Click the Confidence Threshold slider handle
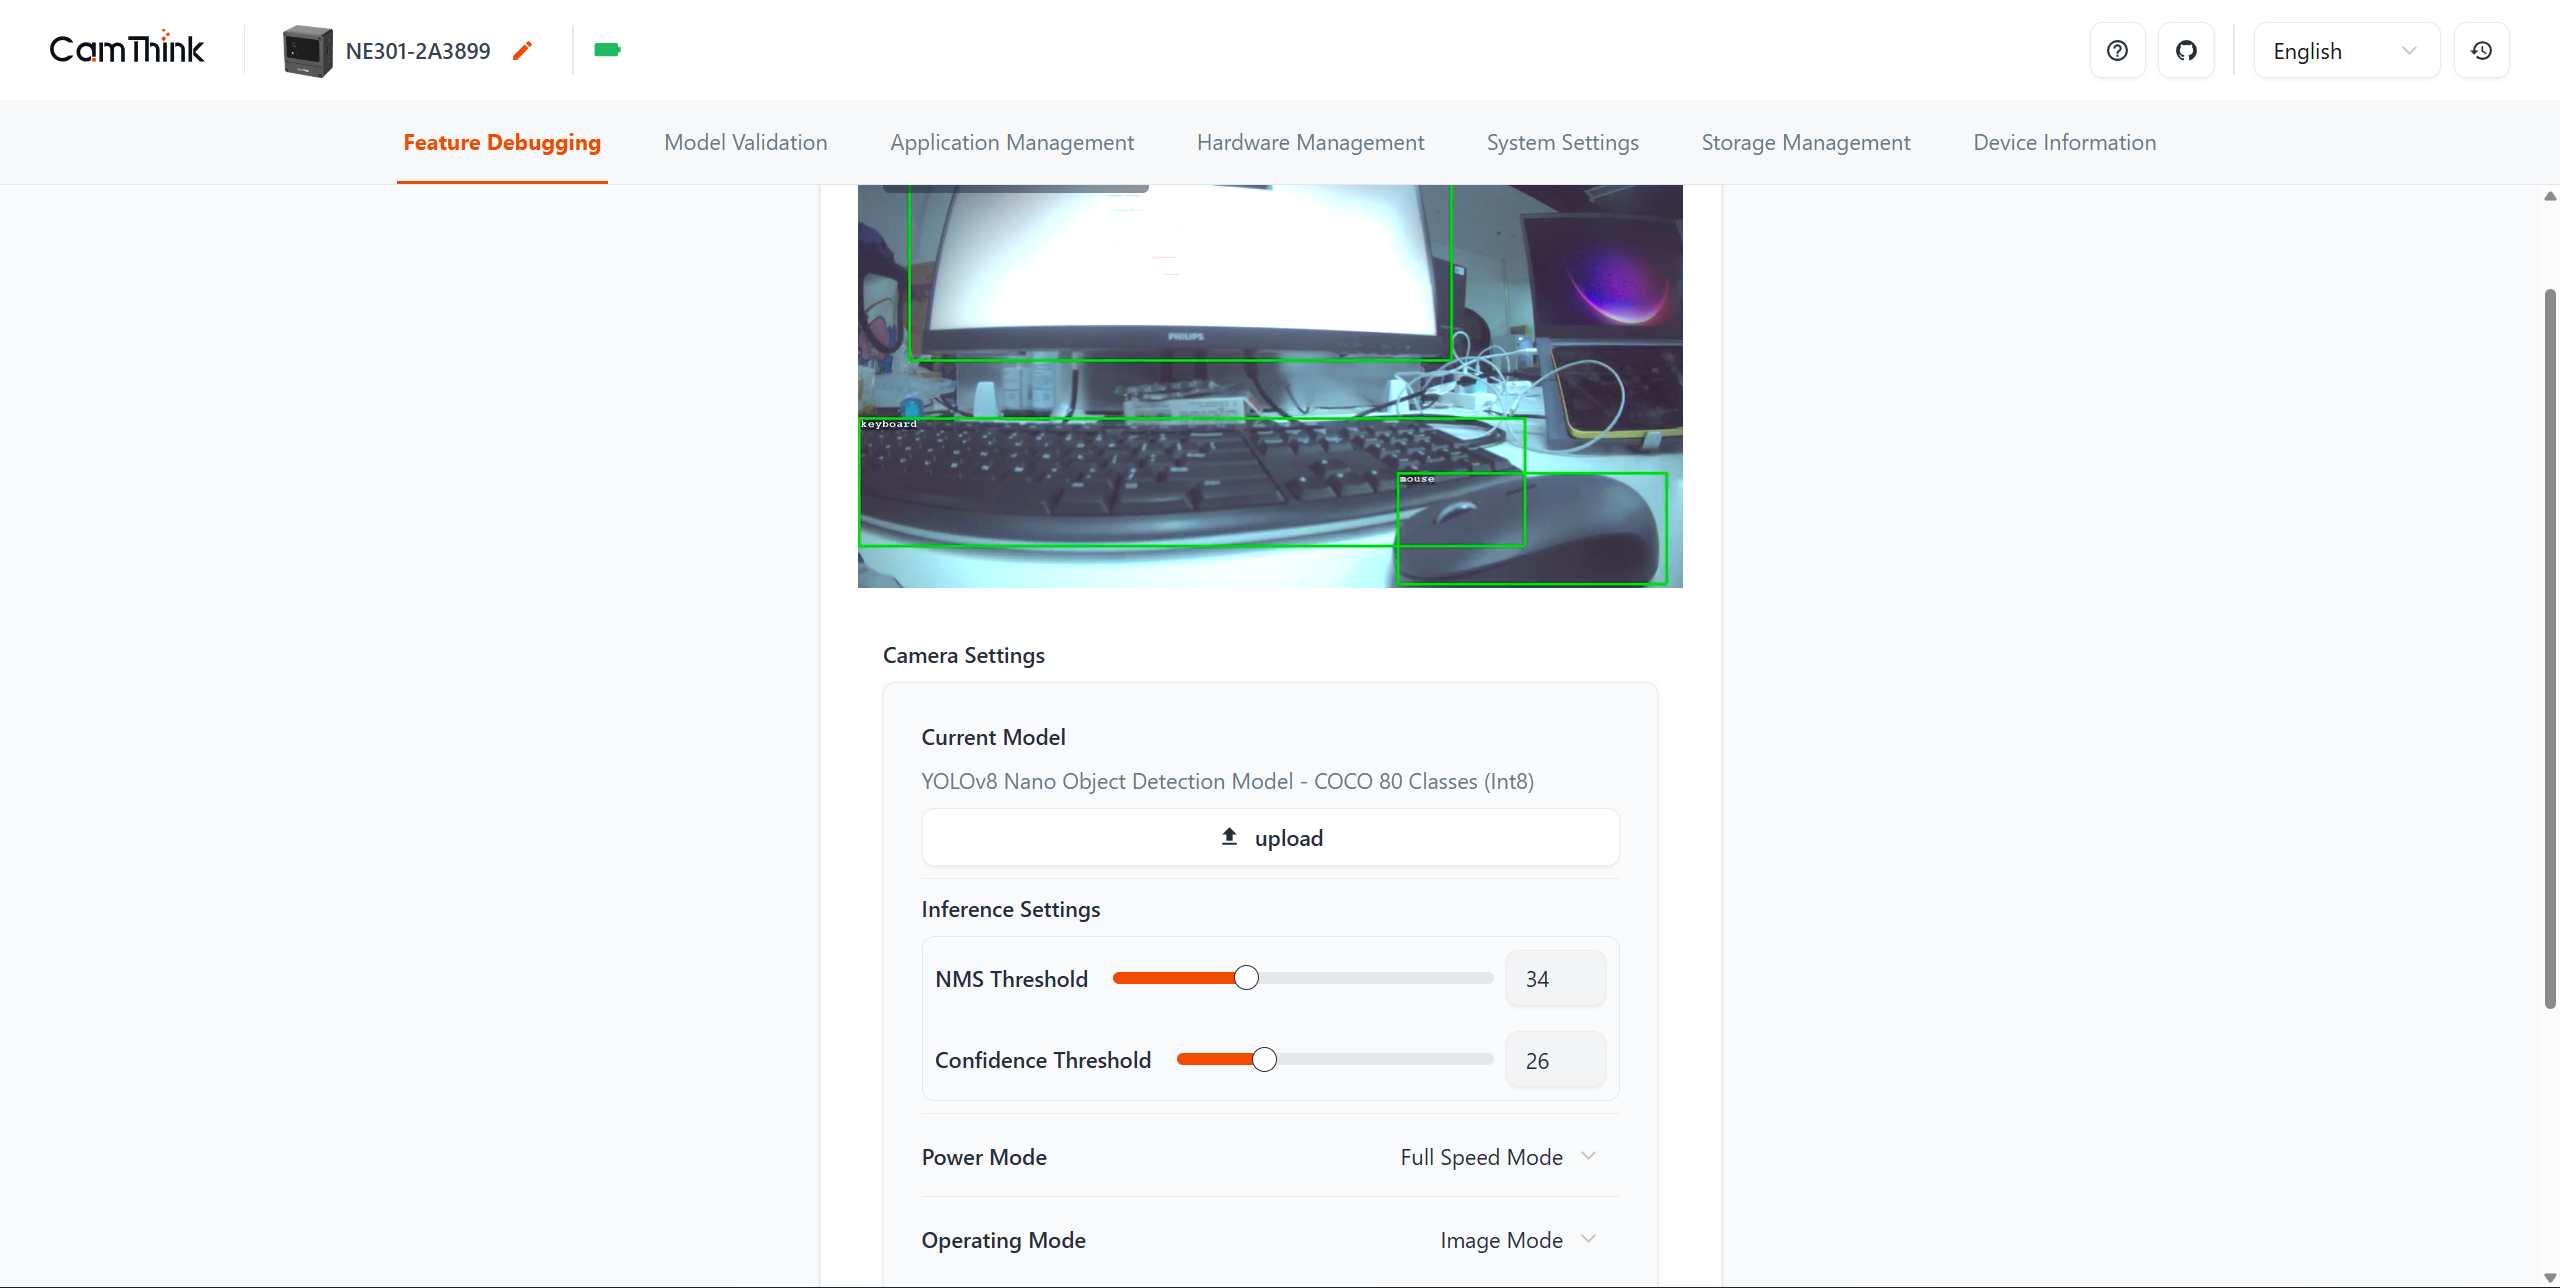This screenshot has width=2560, height=1288. coord(1264,1060)
